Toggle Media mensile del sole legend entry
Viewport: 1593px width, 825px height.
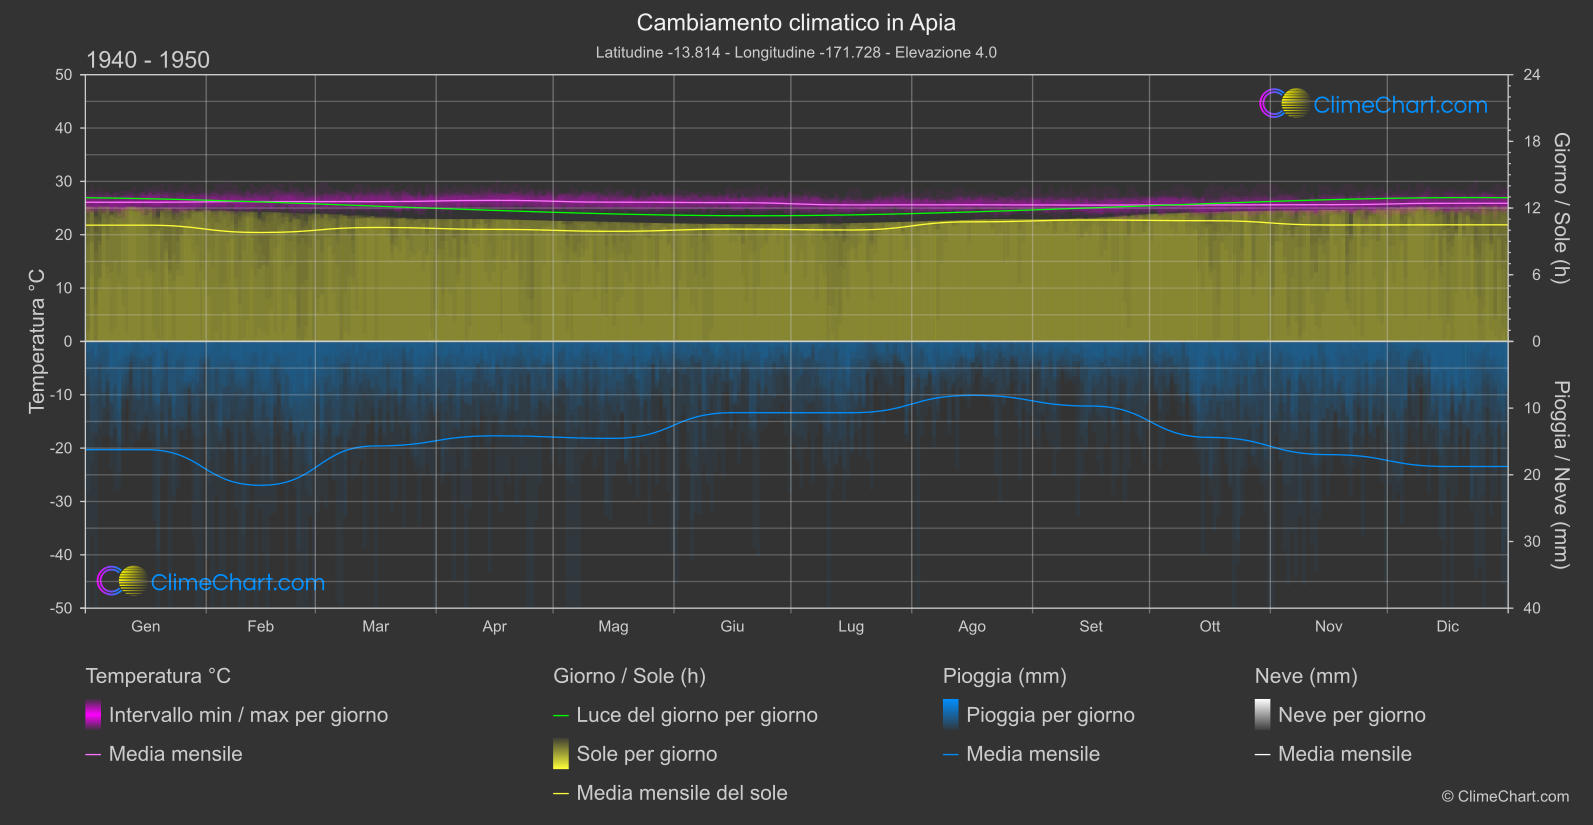(682, 793)
